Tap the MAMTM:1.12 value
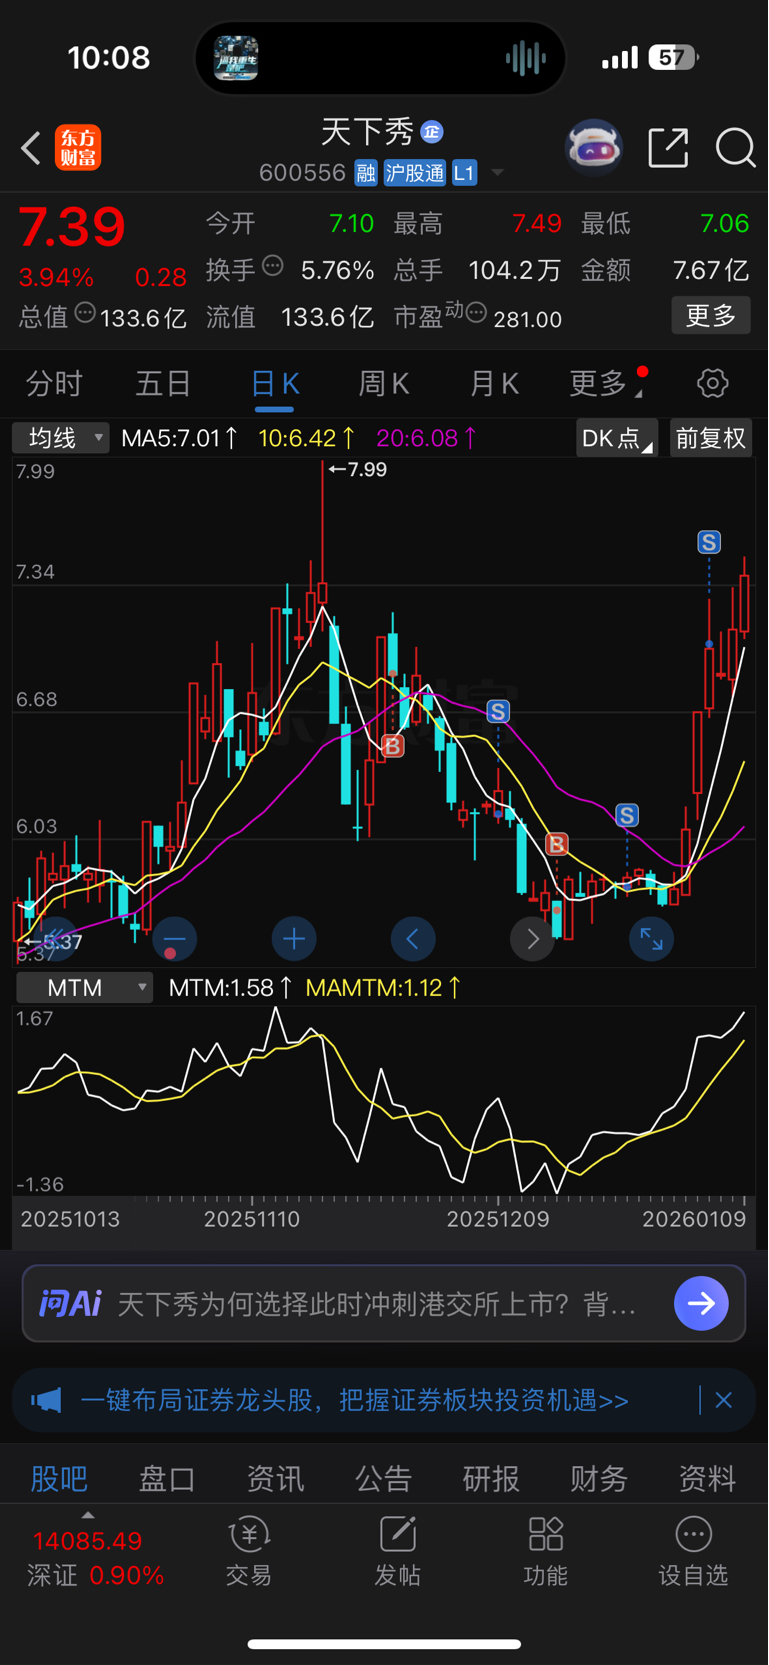Viewport: 769px width, 1665px height. coord(384,988)
